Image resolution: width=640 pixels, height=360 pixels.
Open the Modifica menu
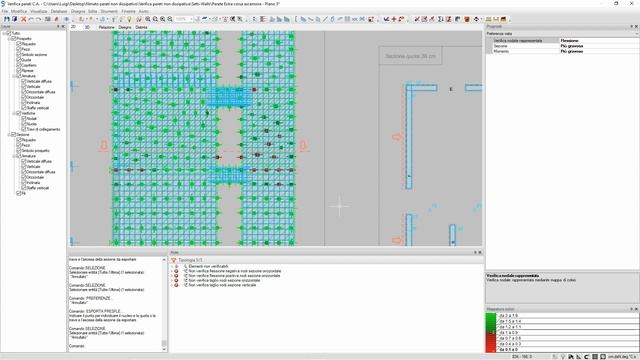click(x=18, y=11)
